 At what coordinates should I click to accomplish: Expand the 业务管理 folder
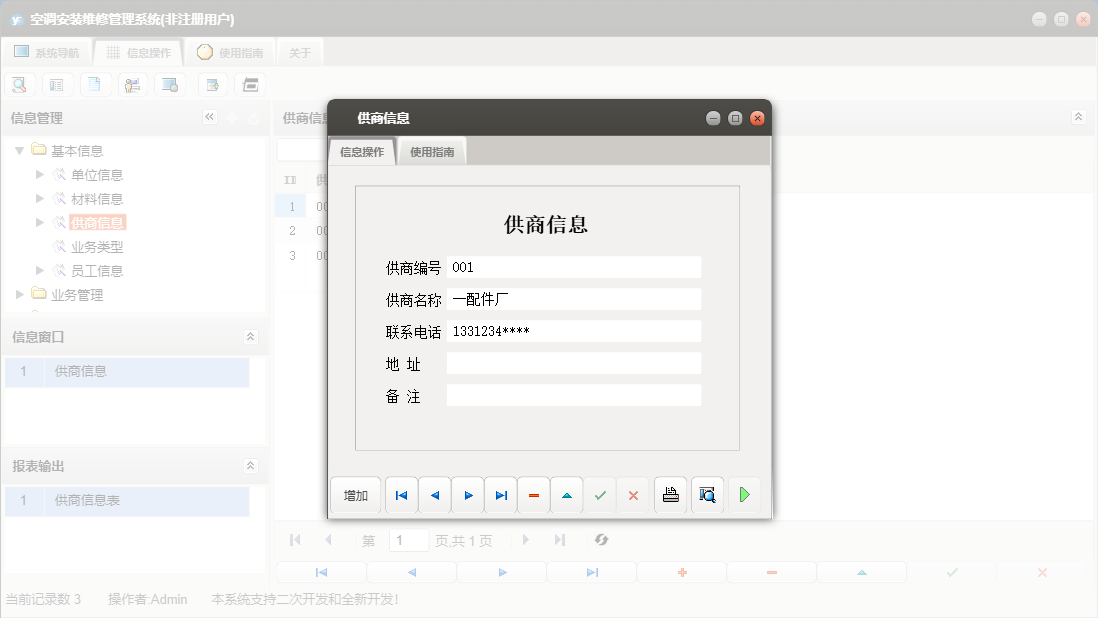(17, 294)
